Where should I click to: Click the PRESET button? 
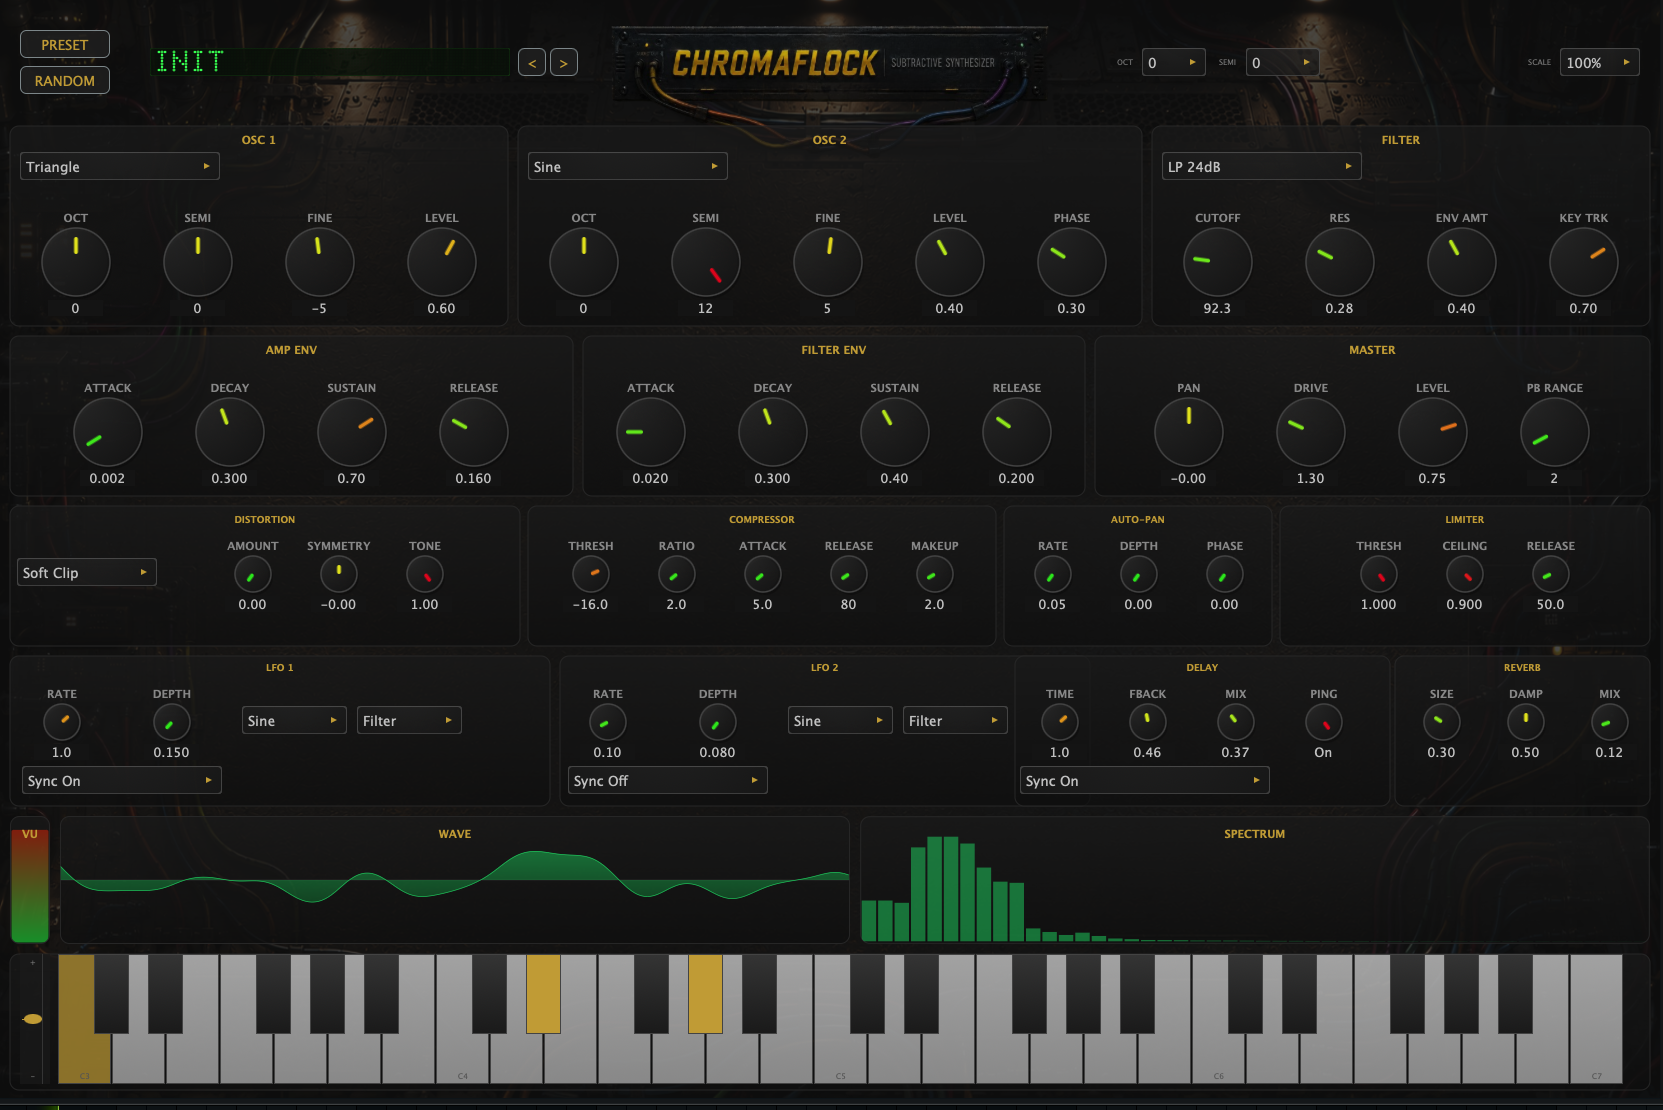[65, 45]
